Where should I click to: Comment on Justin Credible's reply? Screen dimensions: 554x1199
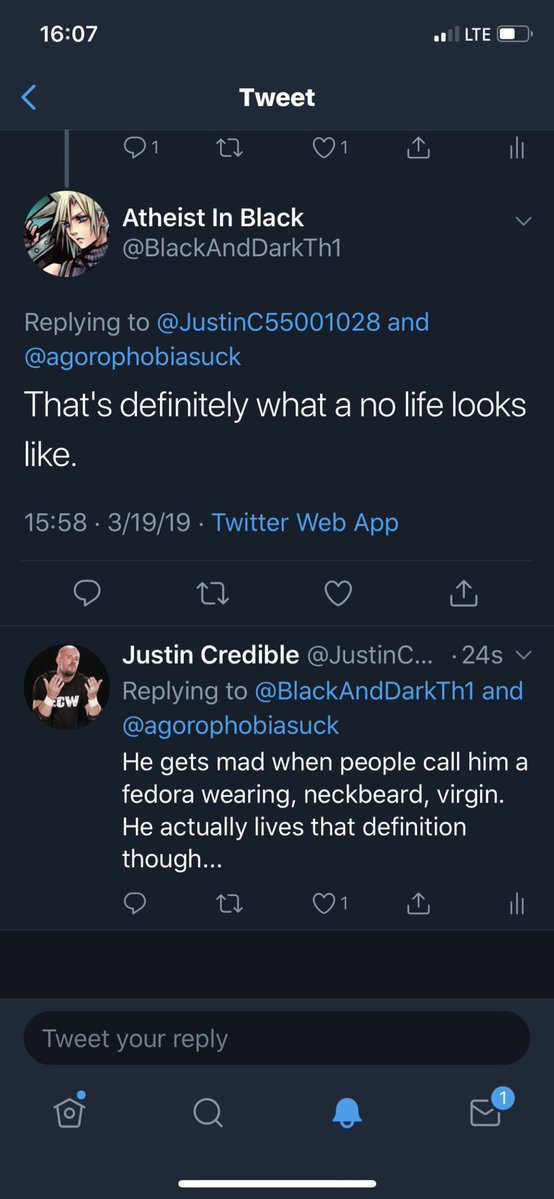[135, 904]
